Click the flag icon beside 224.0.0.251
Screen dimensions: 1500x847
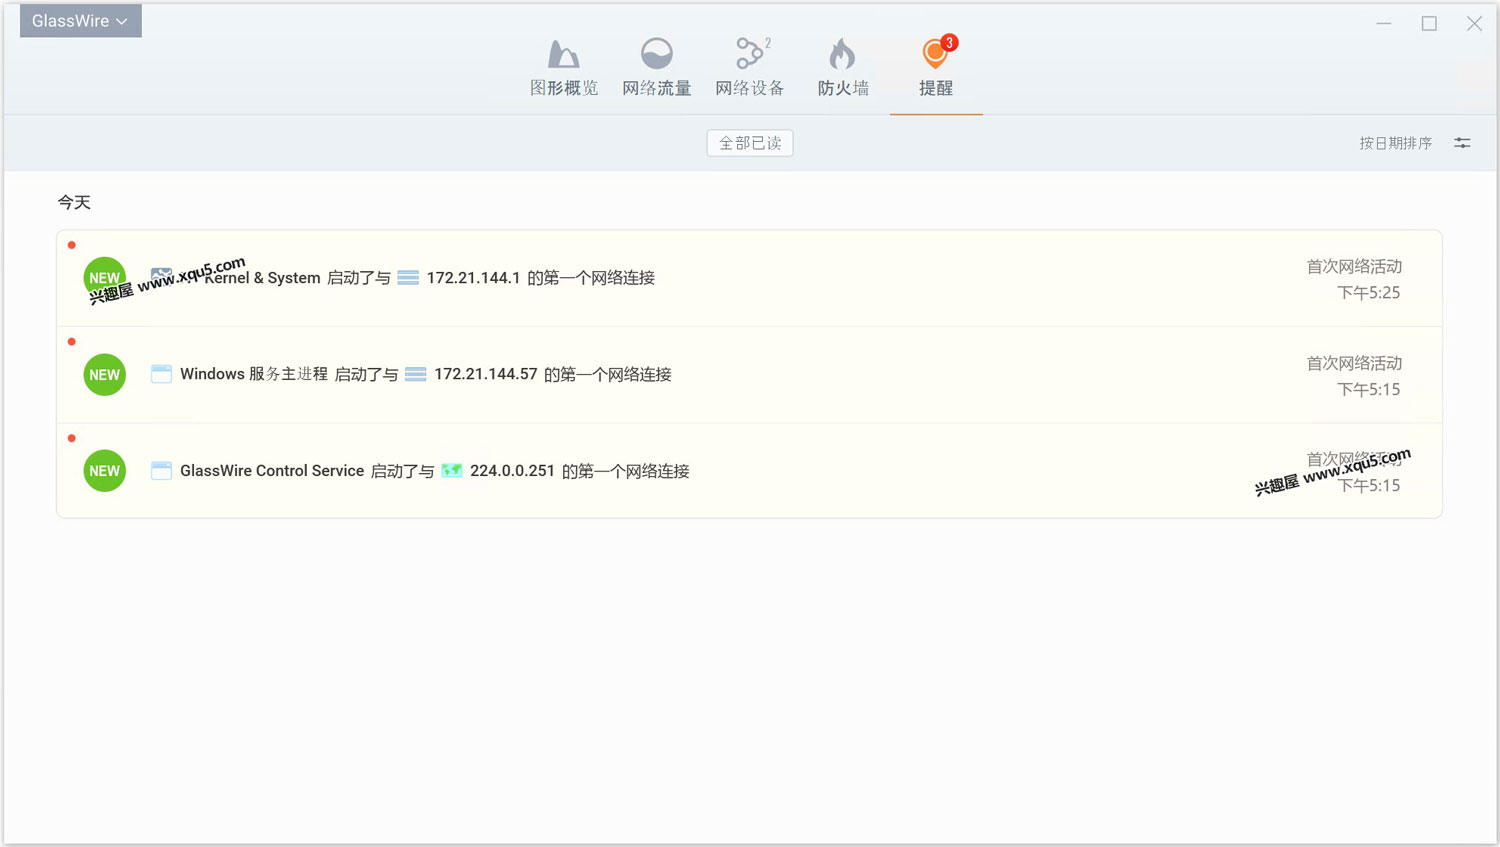point(452,471)
